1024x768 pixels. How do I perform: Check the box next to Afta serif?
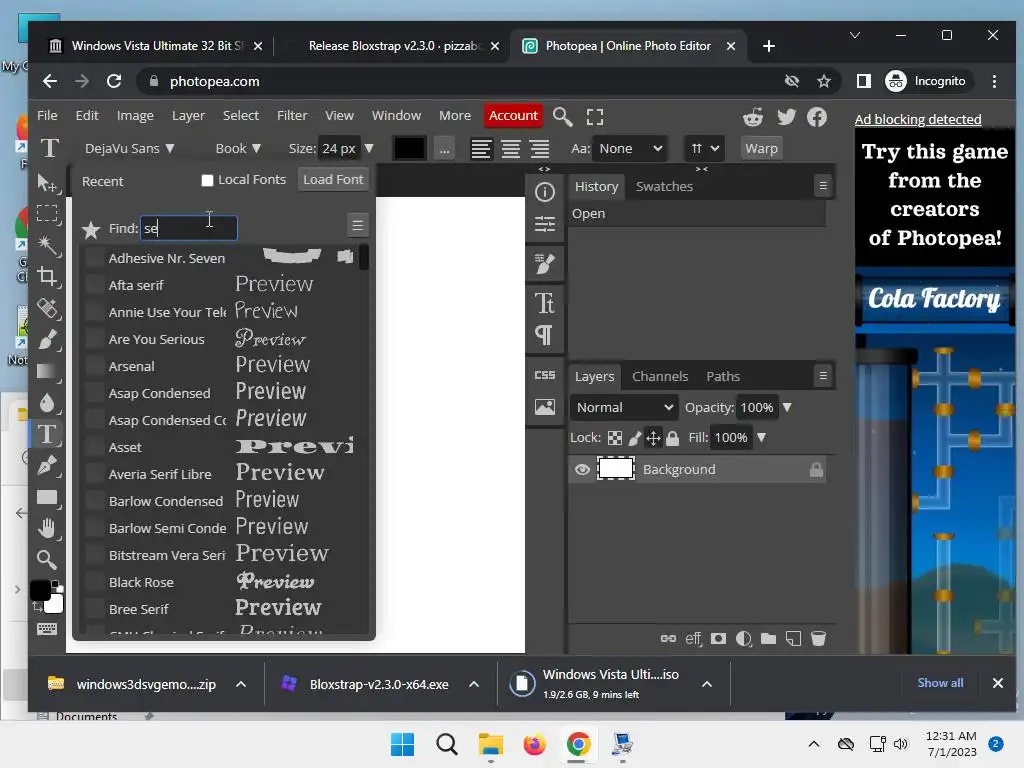(x=95, y=285)
